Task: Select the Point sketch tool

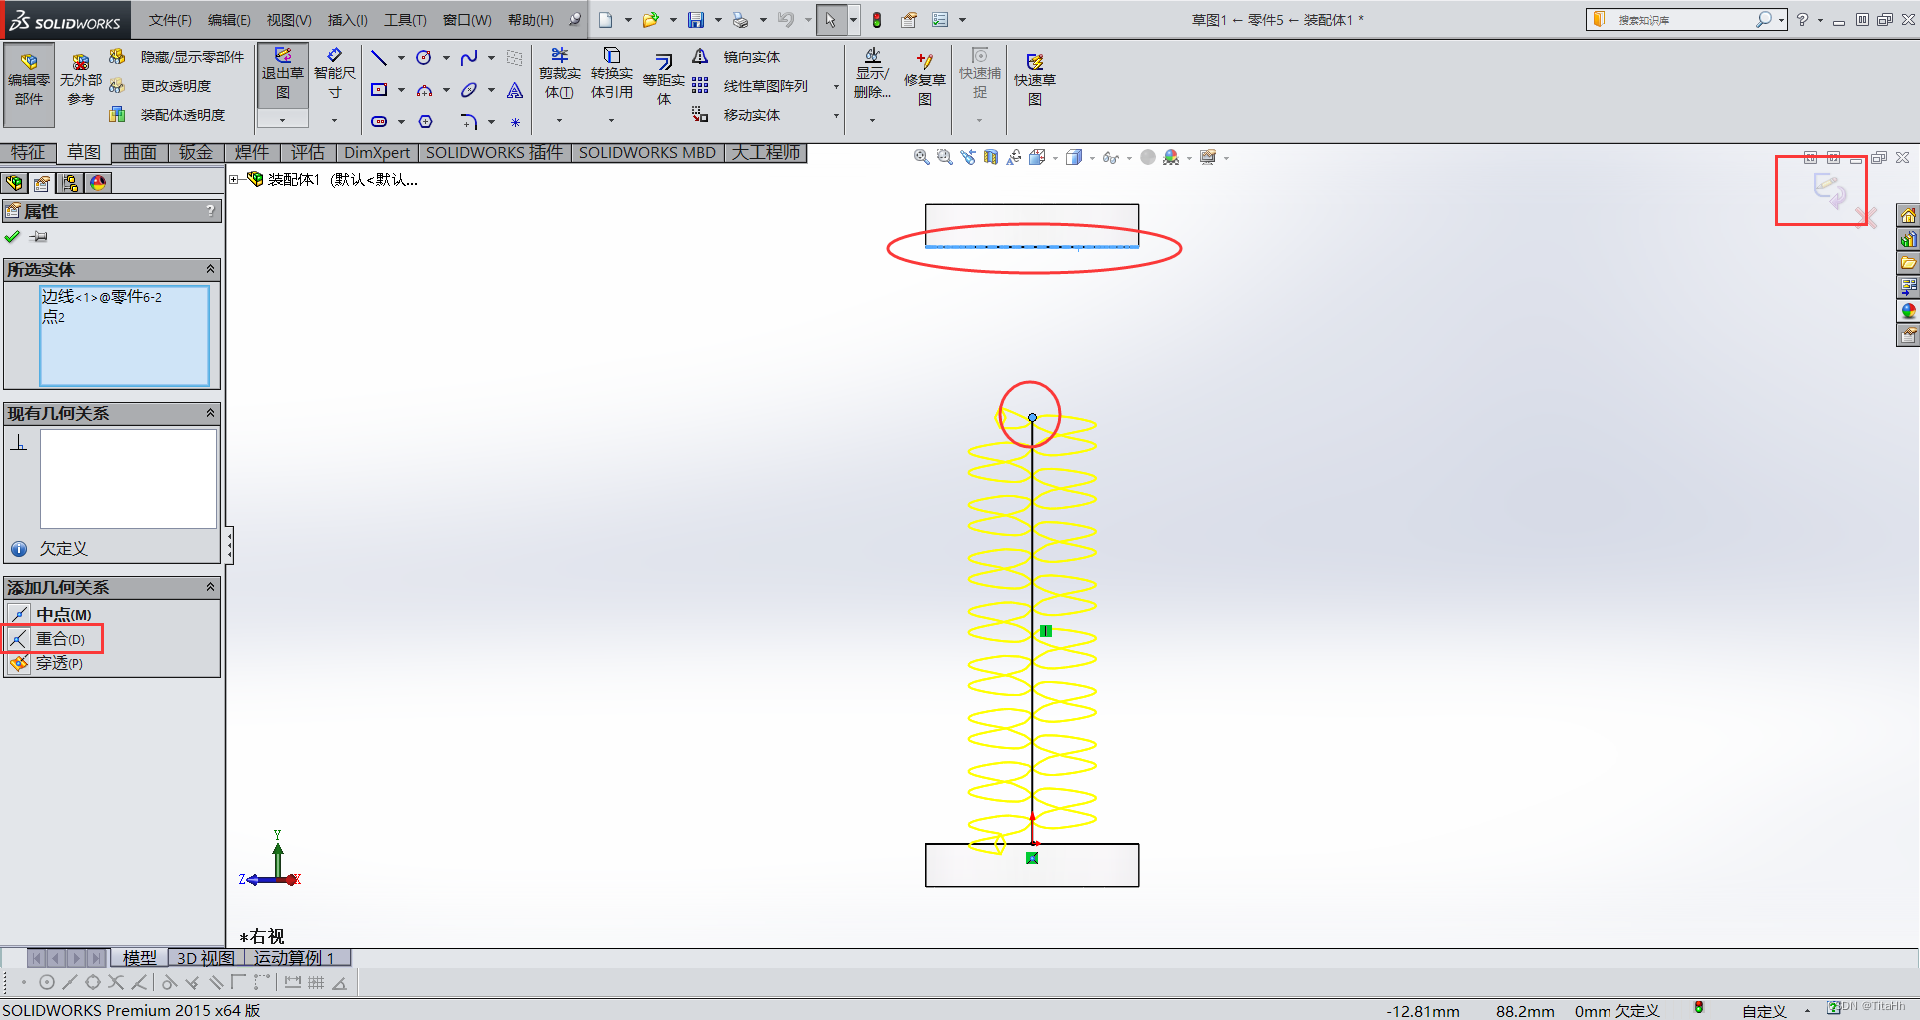Action: [515, 122]
